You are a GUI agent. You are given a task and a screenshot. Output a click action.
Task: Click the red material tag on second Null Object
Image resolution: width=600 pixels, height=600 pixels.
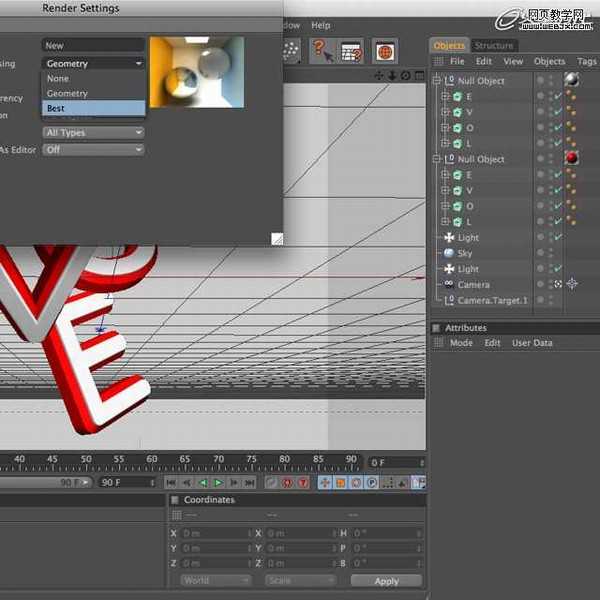573,159
